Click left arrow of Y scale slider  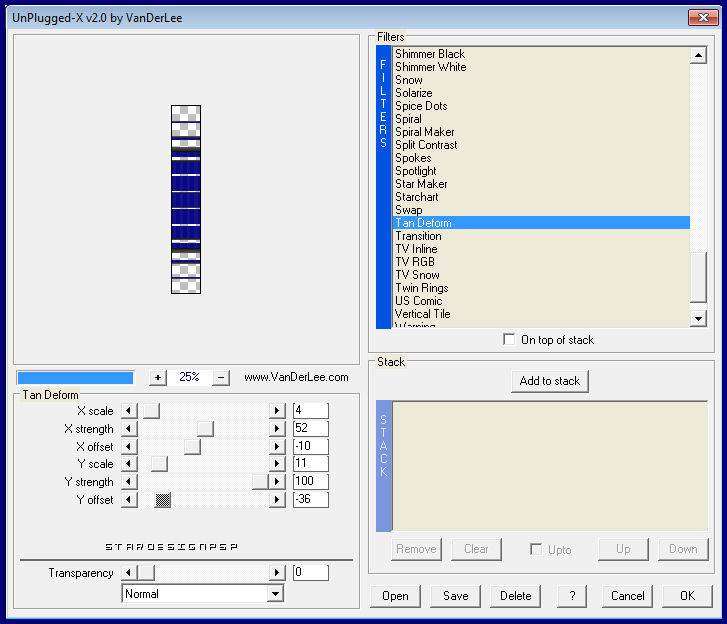tap(129, 464)
